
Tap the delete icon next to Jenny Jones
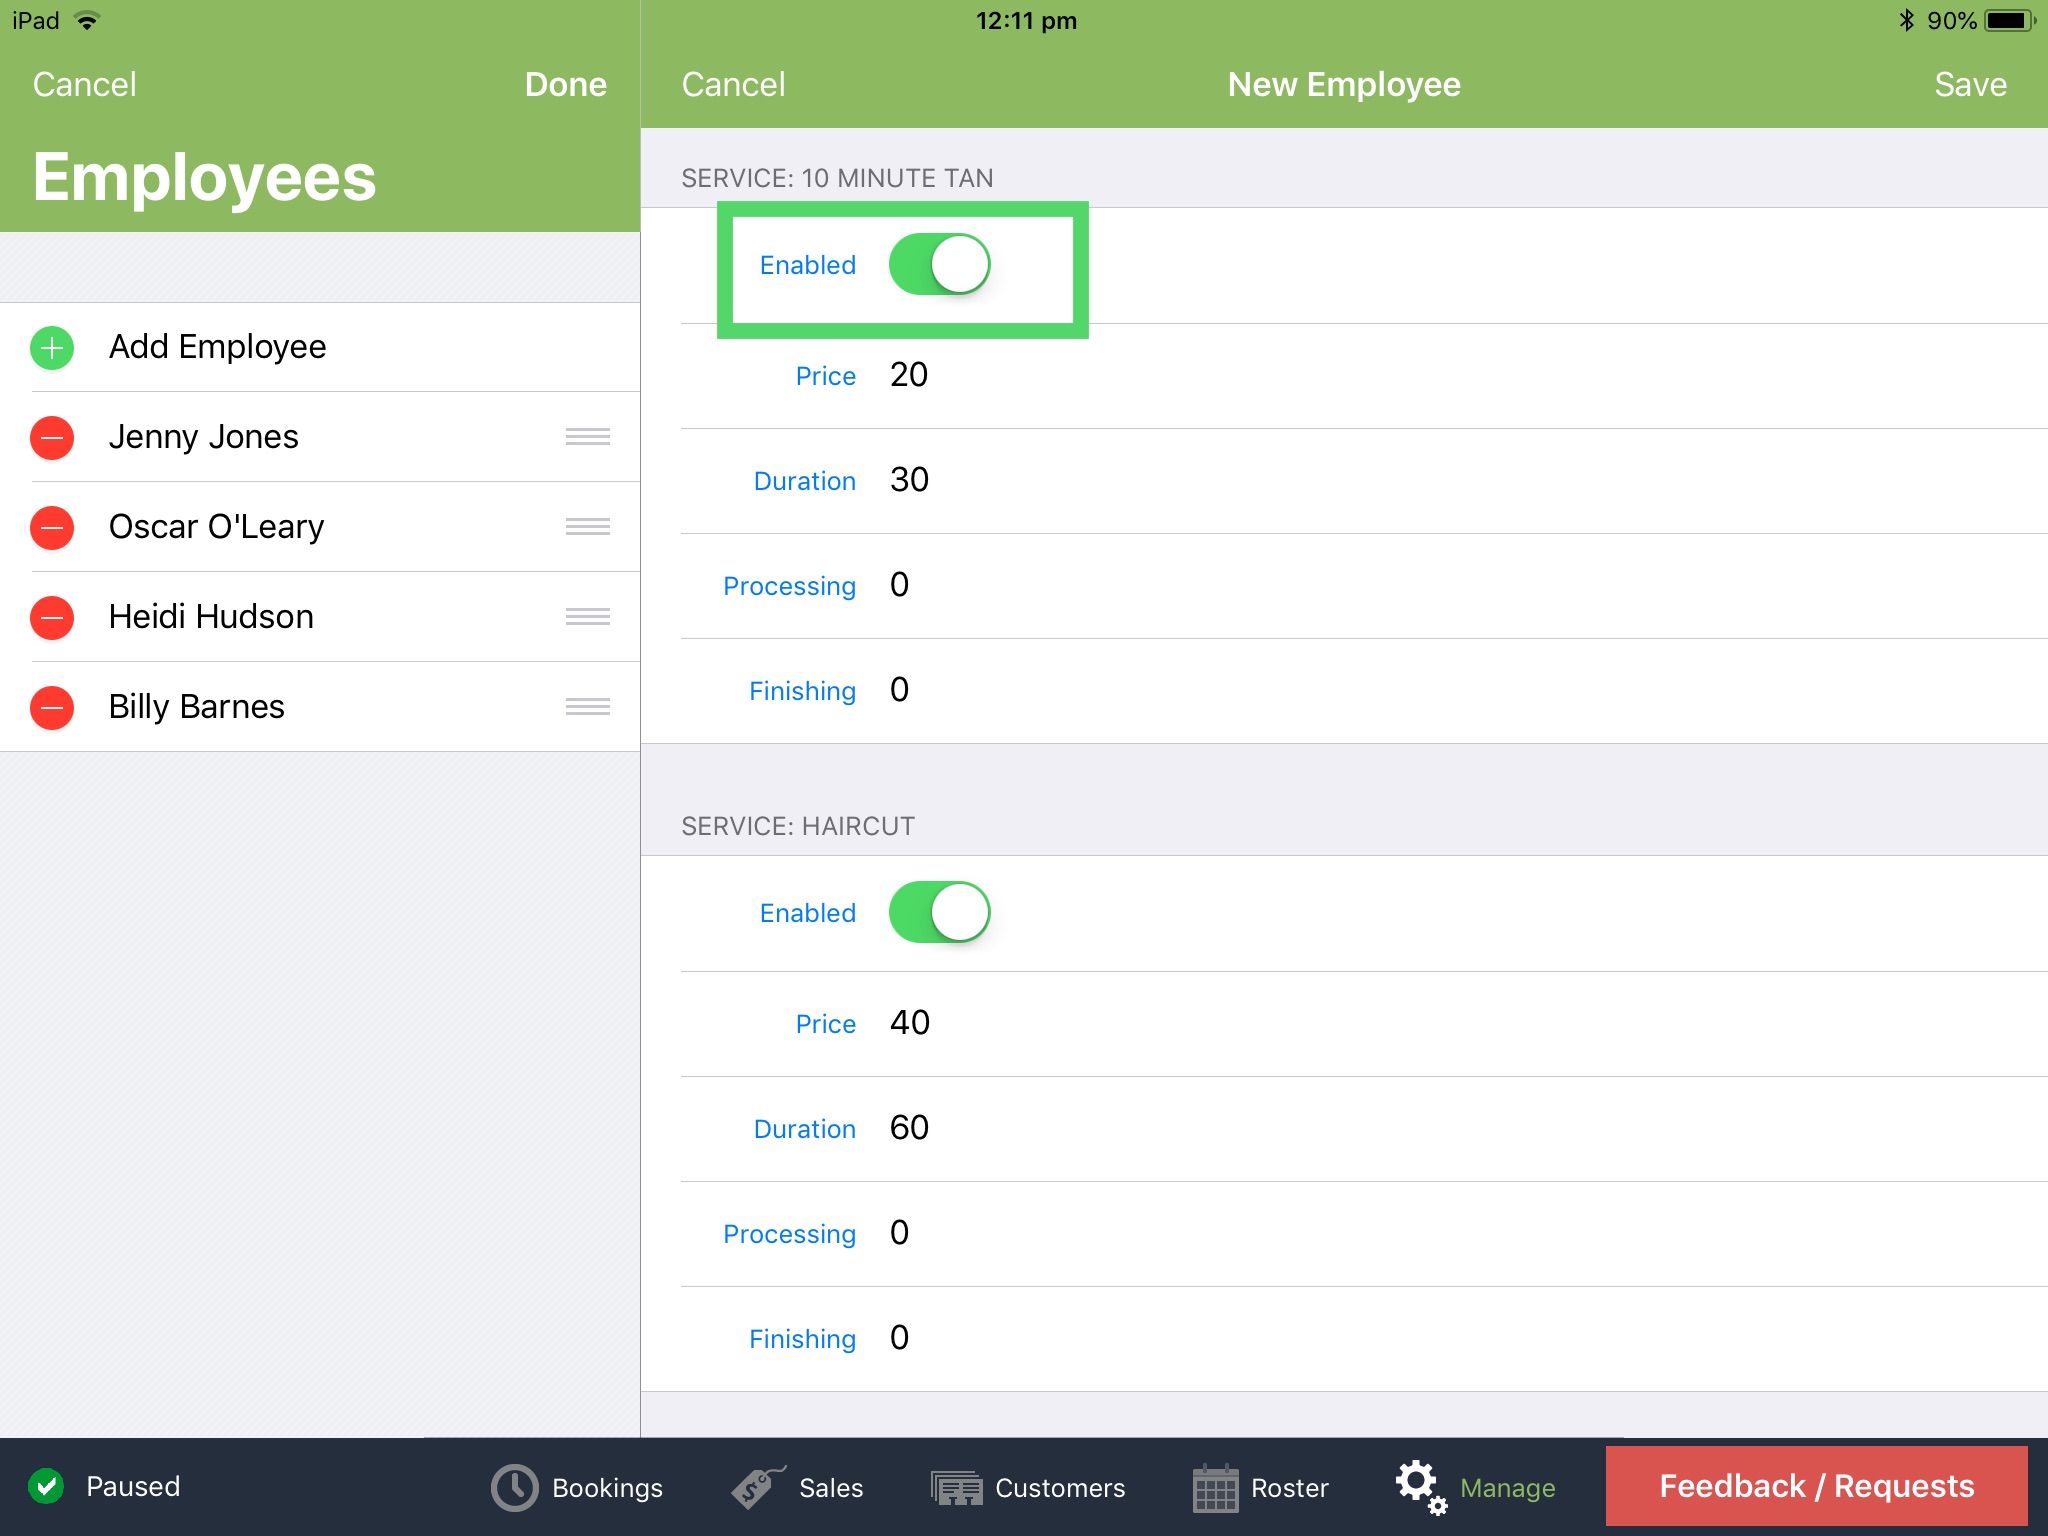51,437
